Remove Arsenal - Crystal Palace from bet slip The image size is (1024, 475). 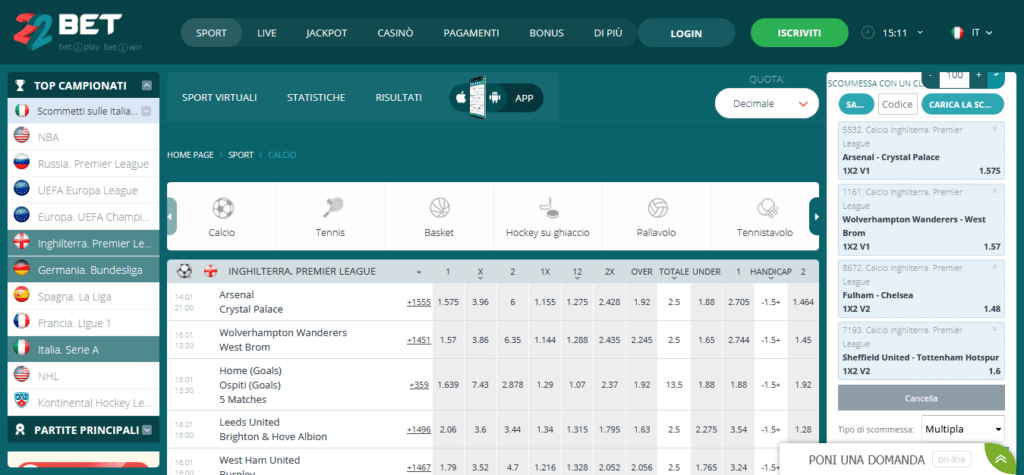point(995,129)
